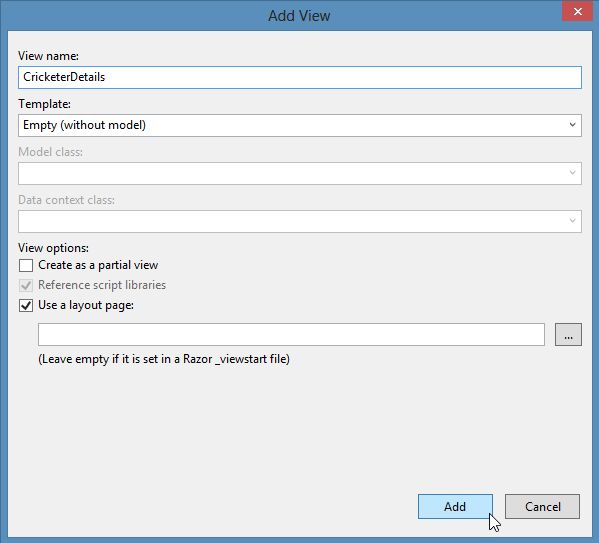
Task: Uncheck the Use a layout page checkbox
Action: tap(26, 306)
